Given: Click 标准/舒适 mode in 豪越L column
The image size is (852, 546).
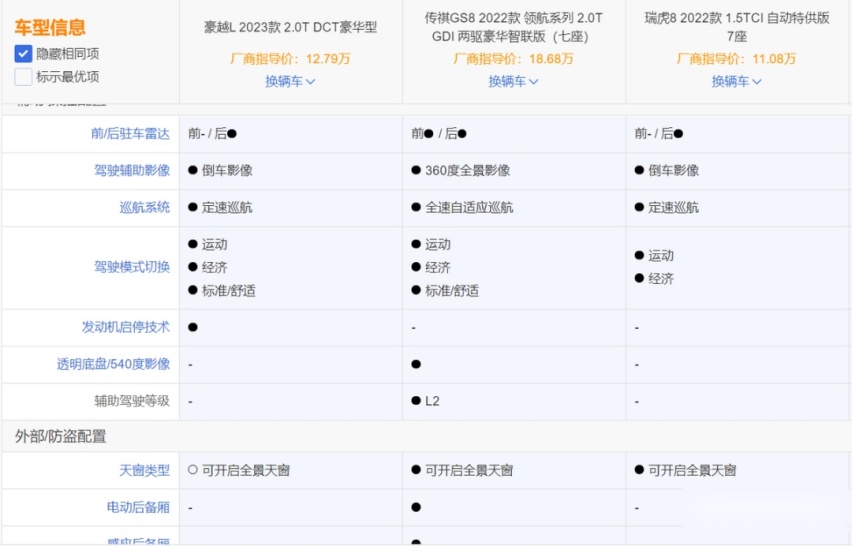Looking at the screenshot, I should pyautogui.click(x=222, y=291).
